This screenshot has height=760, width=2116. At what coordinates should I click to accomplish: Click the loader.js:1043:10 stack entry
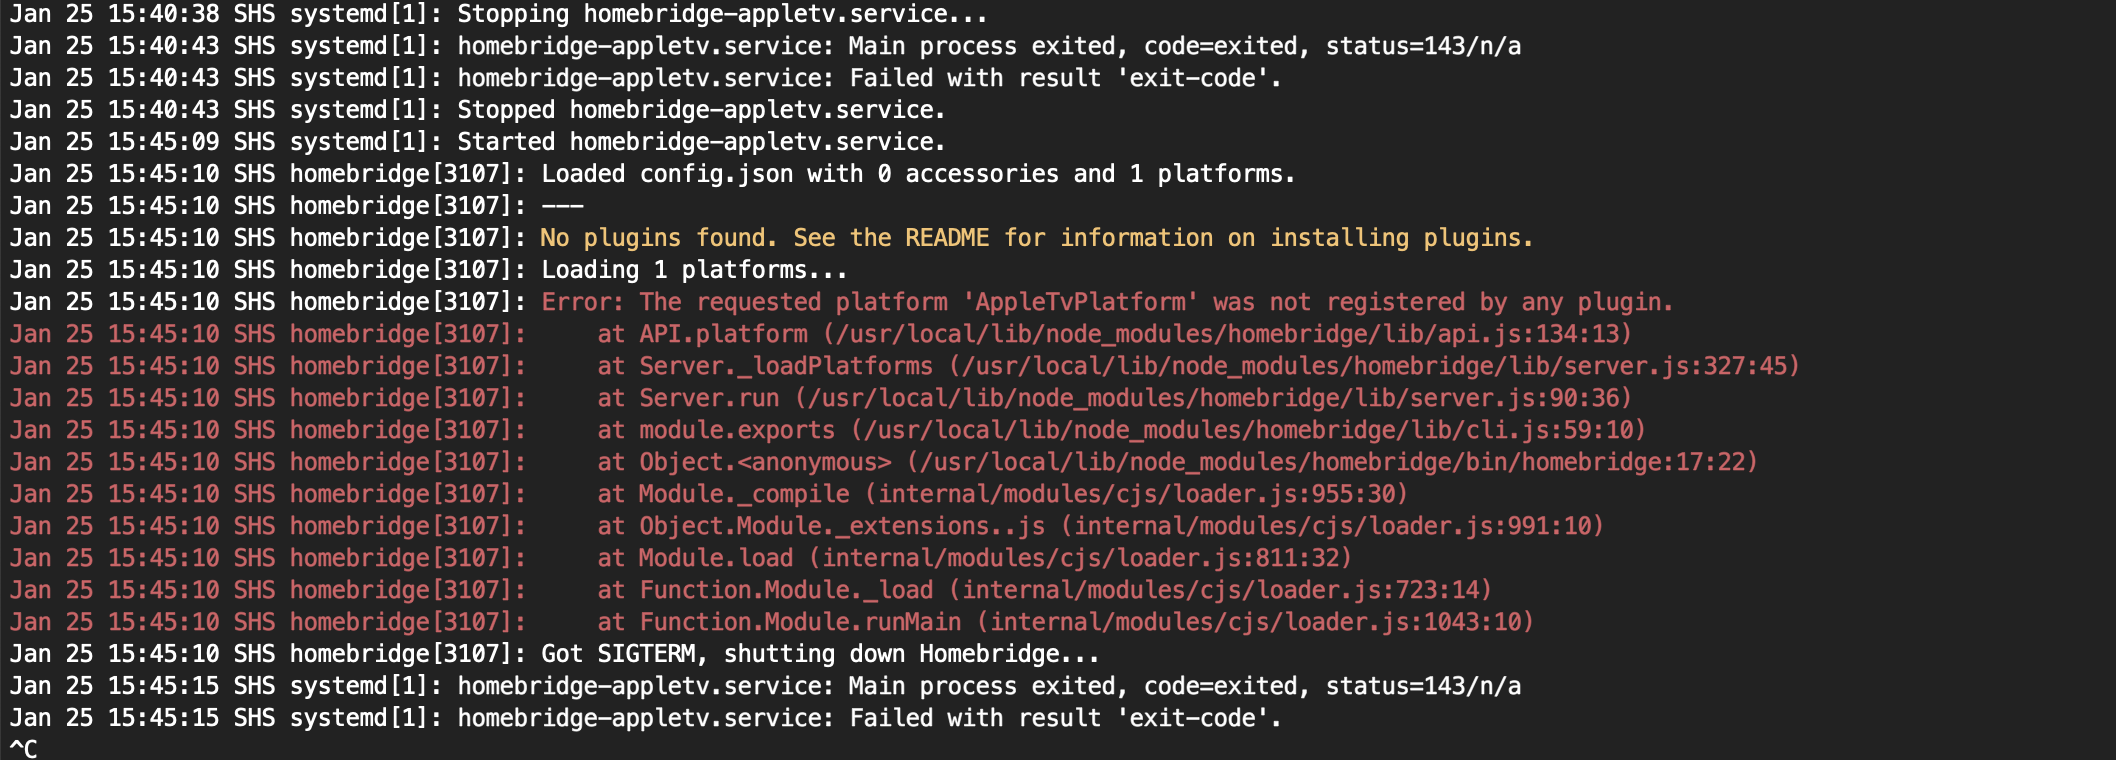coord(1255,622)
